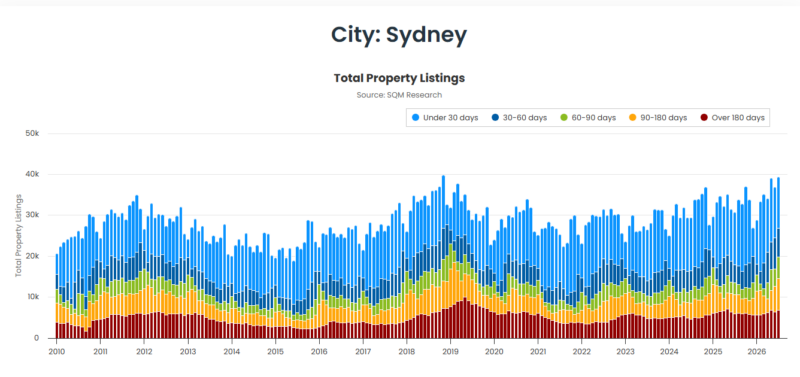Click the 50k y-axis label
The image size is (800, 377).
[x=32, y=134]
